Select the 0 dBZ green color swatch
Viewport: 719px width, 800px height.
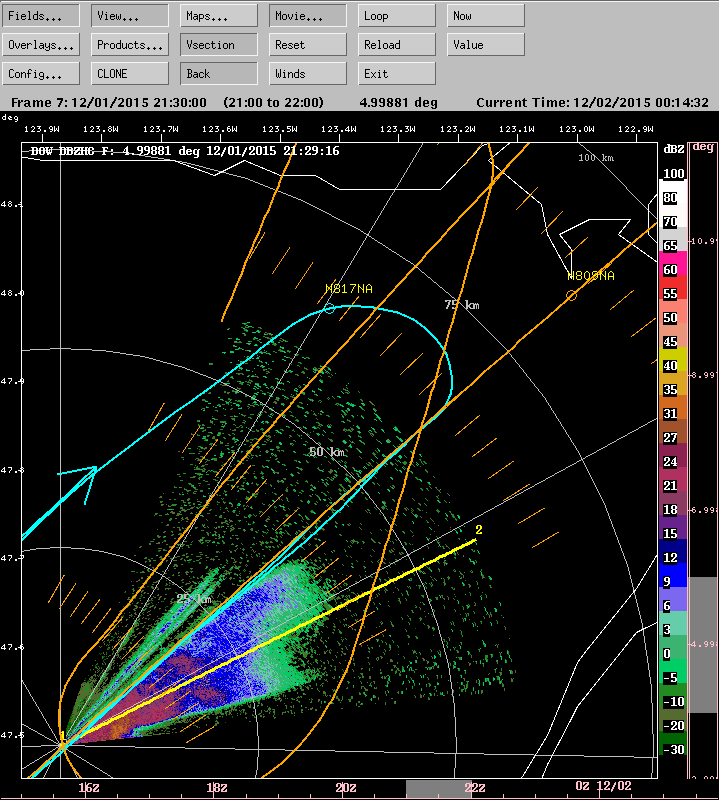point(673,647)
